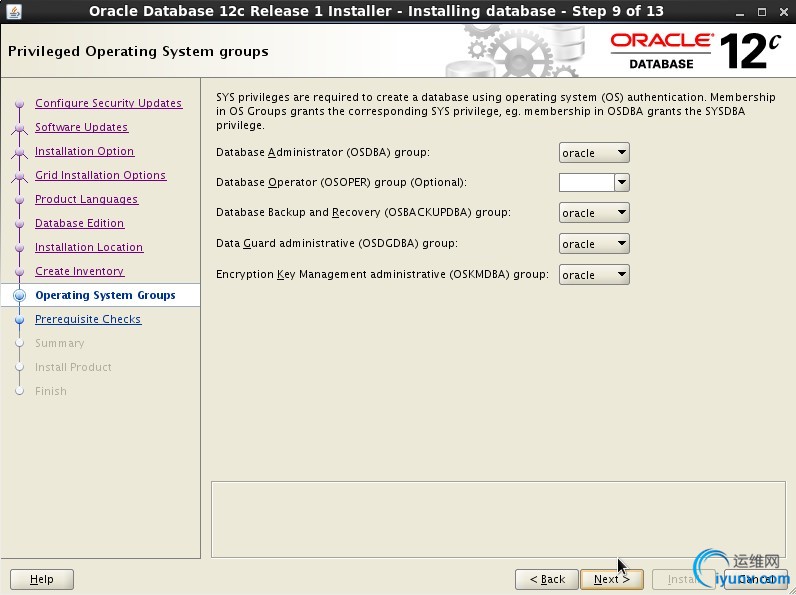Click the 'Encryption Key Management administrative (OSKMDBA) group:' label

[382, 274]
